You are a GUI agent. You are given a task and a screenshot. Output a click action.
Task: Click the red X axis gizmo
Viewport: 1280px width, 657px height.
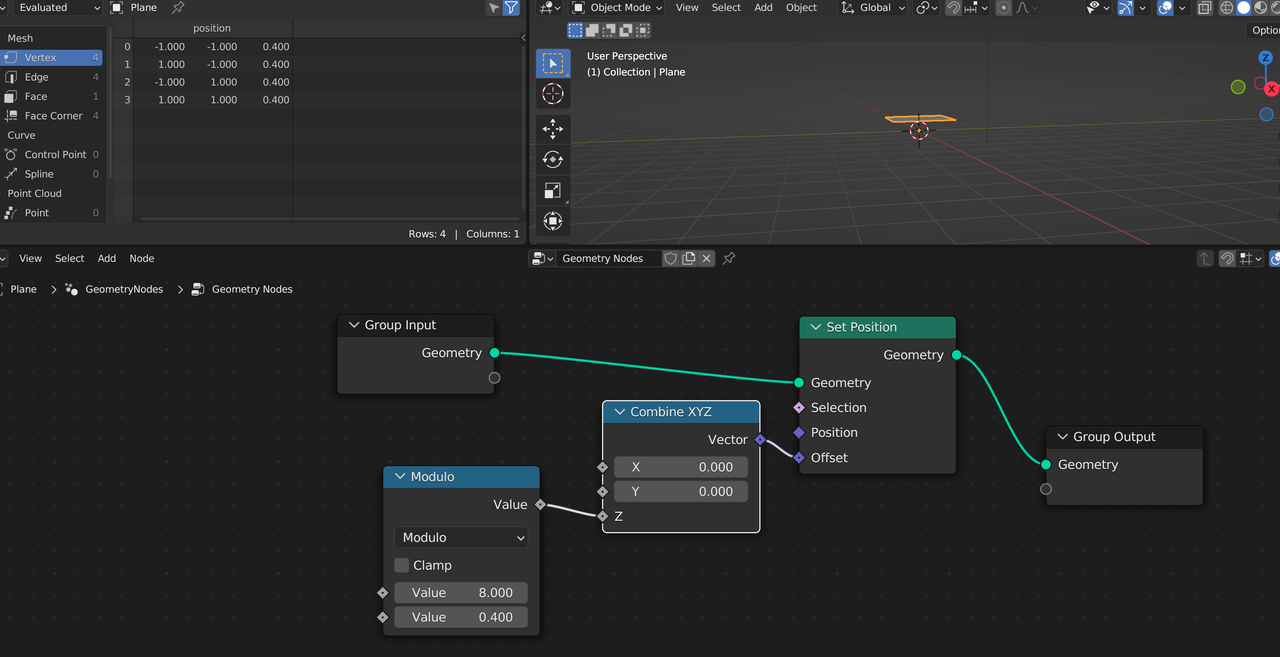point(1272,89)
